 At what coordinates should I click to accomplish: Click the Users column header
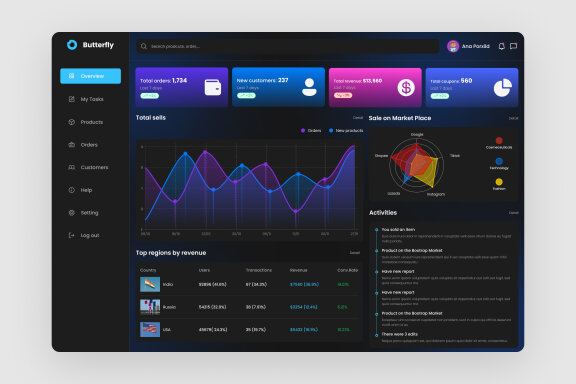pyautogui.click(x=204, y=270)
